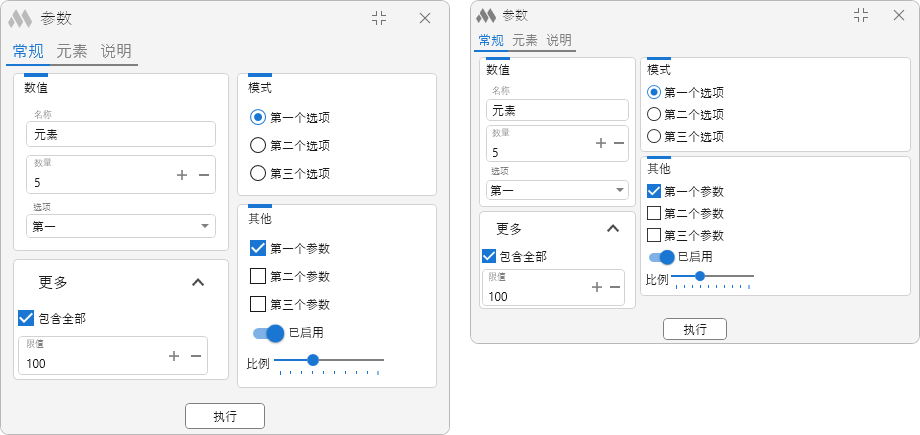This screenshot has width=920, height=435.
Task: Click the 比例 slider handle in left window
Action: coord(313,360)
